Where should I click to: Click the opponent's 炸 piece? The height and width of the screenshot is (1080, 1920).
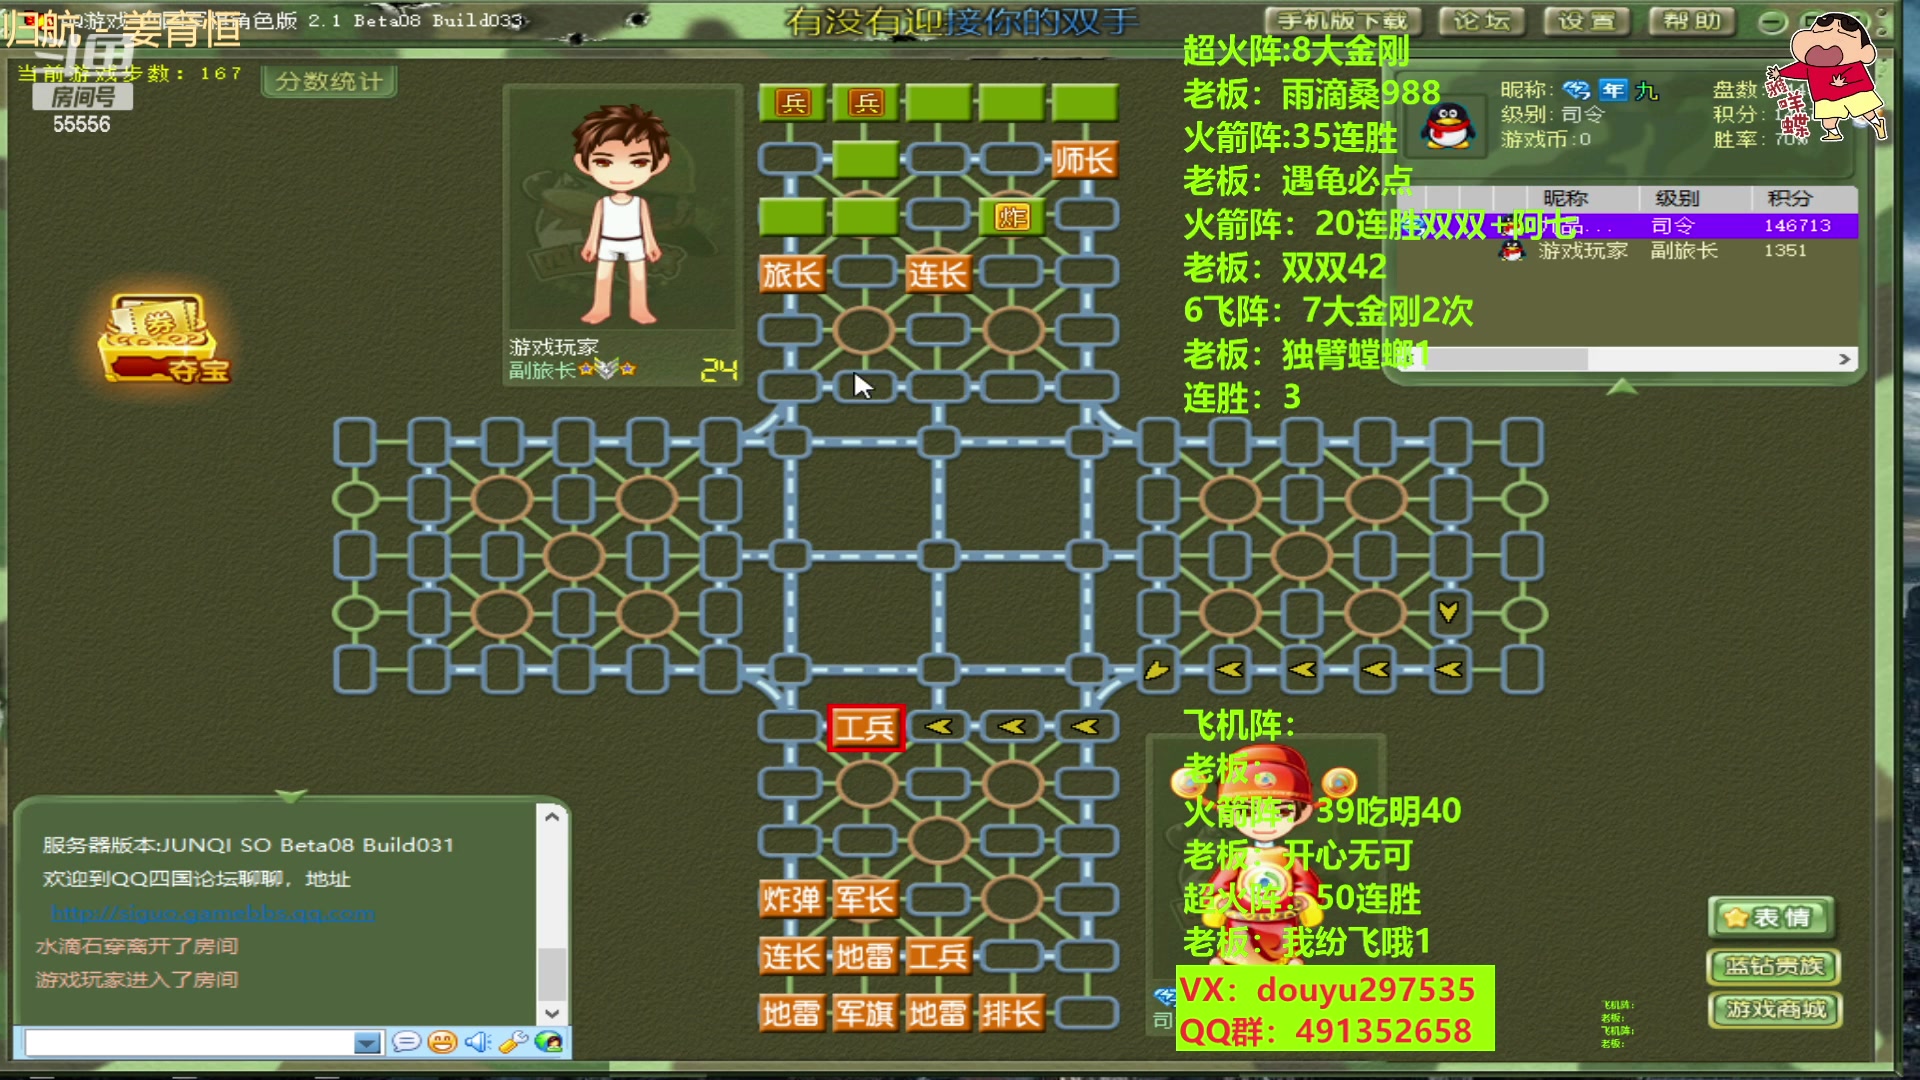(1012, 216)
